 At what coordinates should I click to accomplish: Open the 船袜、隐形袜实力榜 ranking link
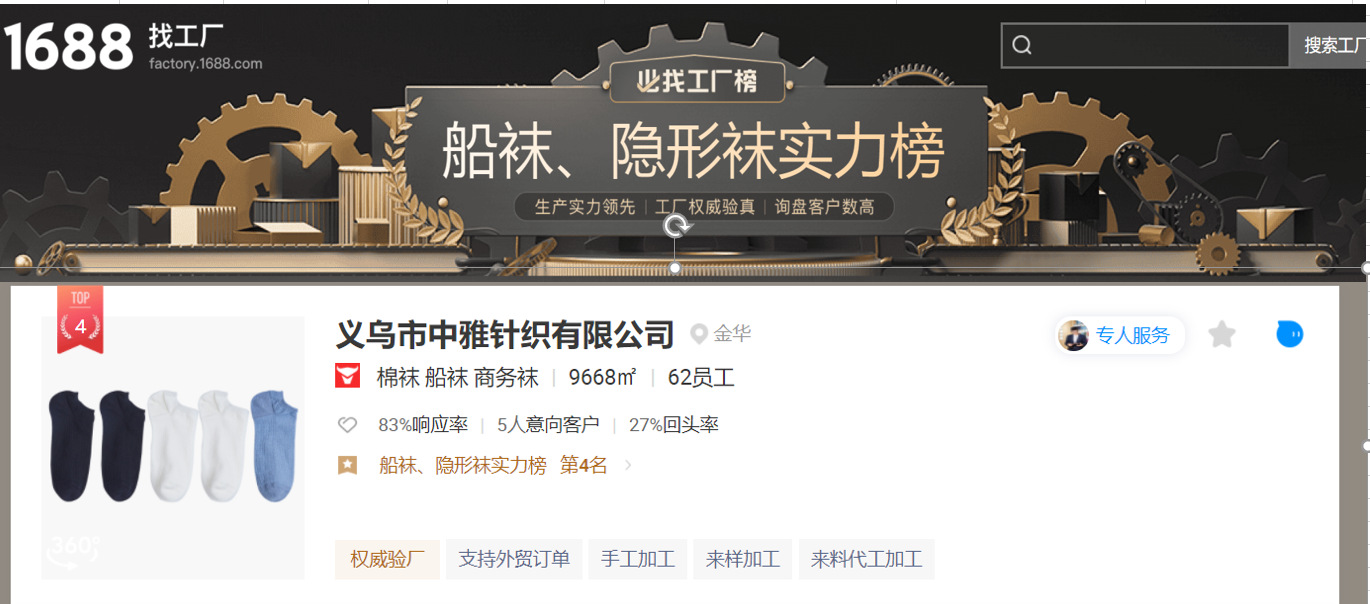coord(463,465)
